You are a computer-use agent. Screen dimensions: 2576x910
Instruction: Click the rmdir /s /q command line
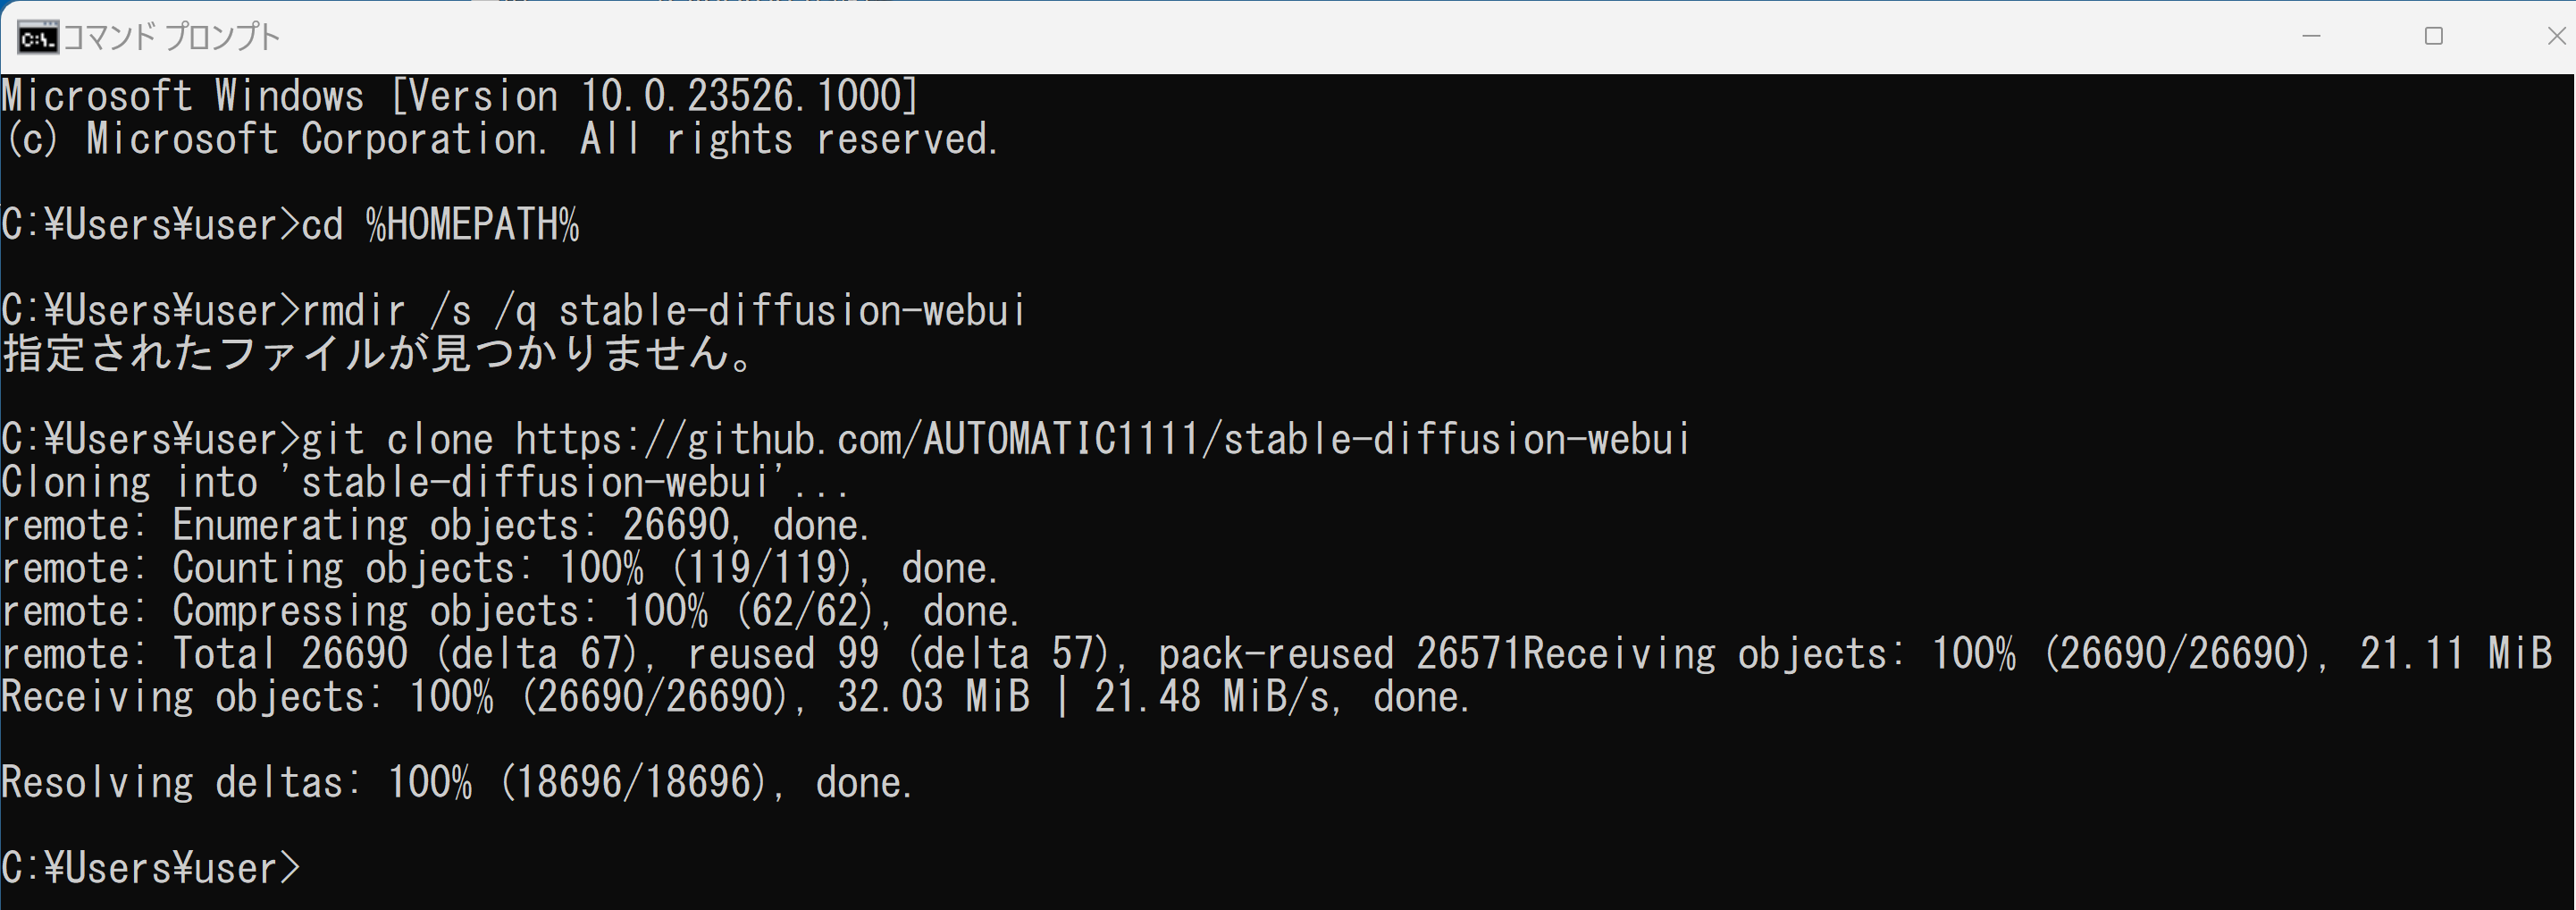tap(513, 310)
